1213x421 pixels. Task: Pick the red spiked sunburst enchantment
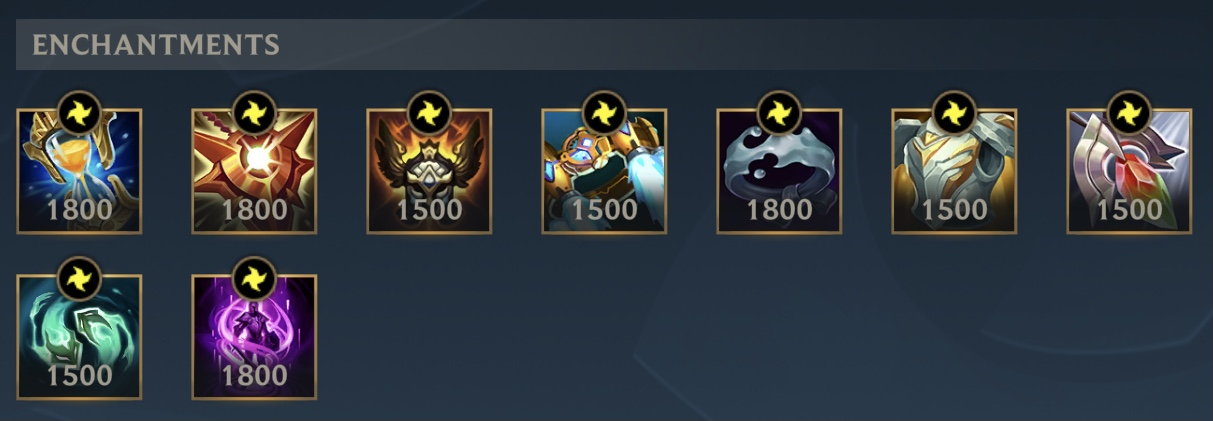[254, 171]
